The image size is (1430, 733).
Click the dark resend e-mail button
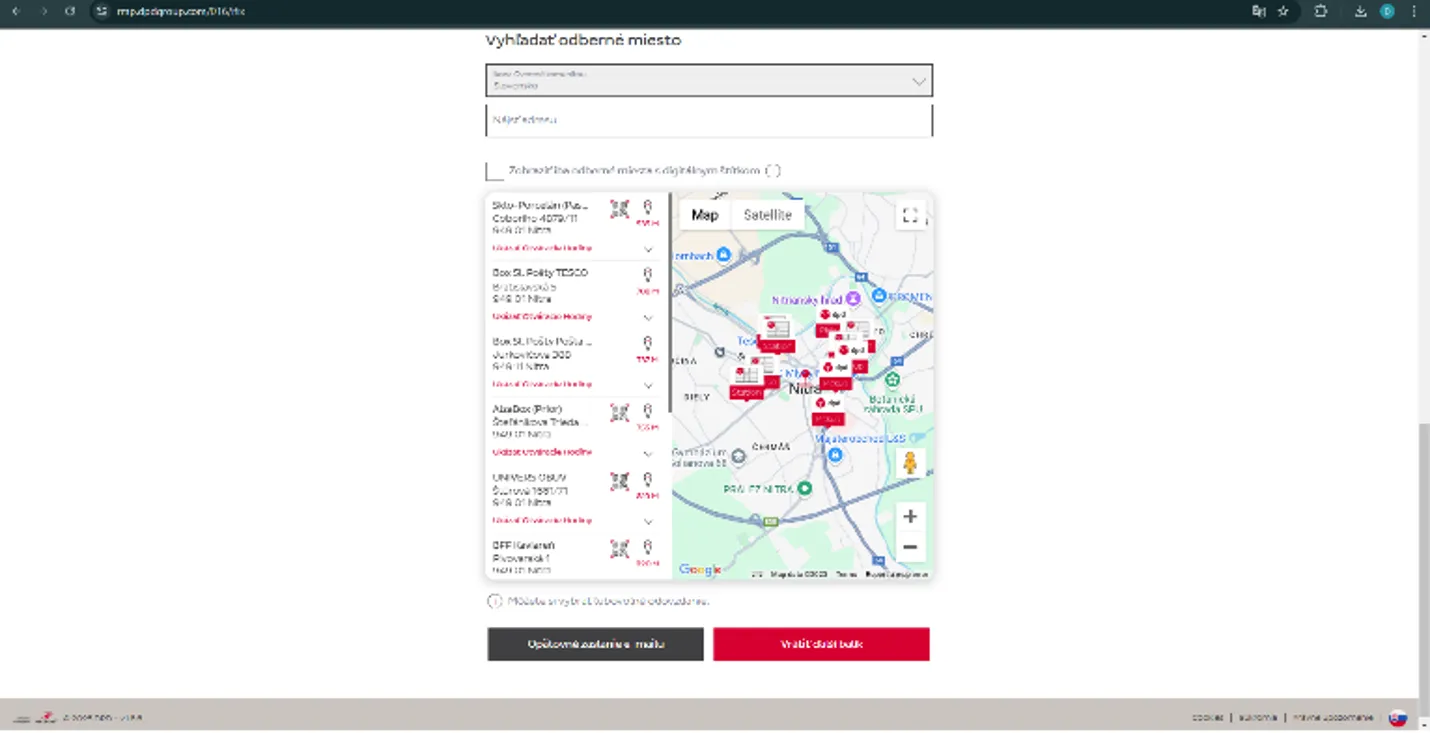pyautogui.click(x=595, y=645)
